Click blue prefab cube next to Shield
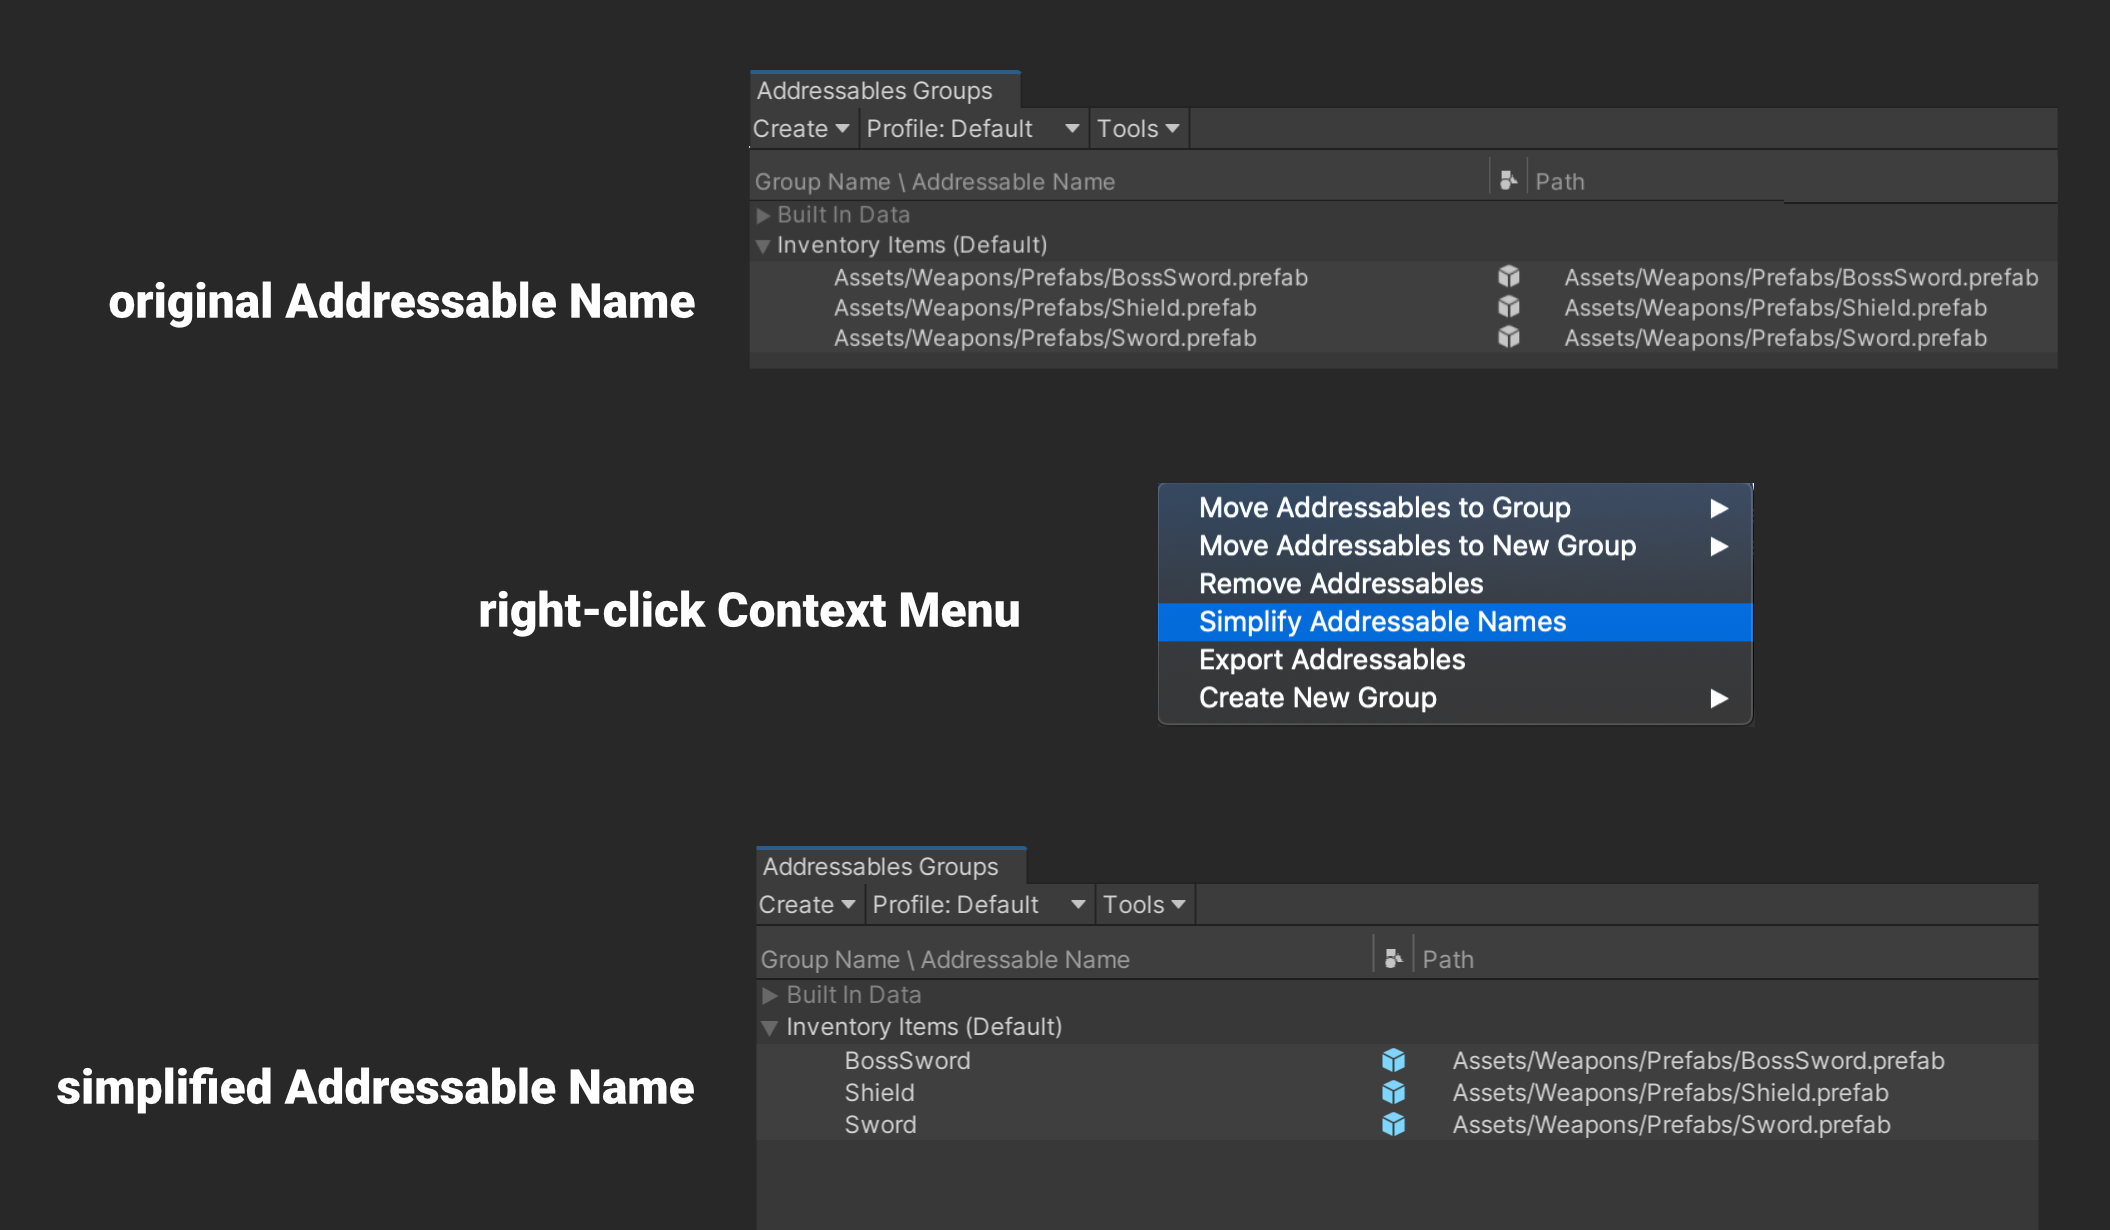 [1393, 1092]
